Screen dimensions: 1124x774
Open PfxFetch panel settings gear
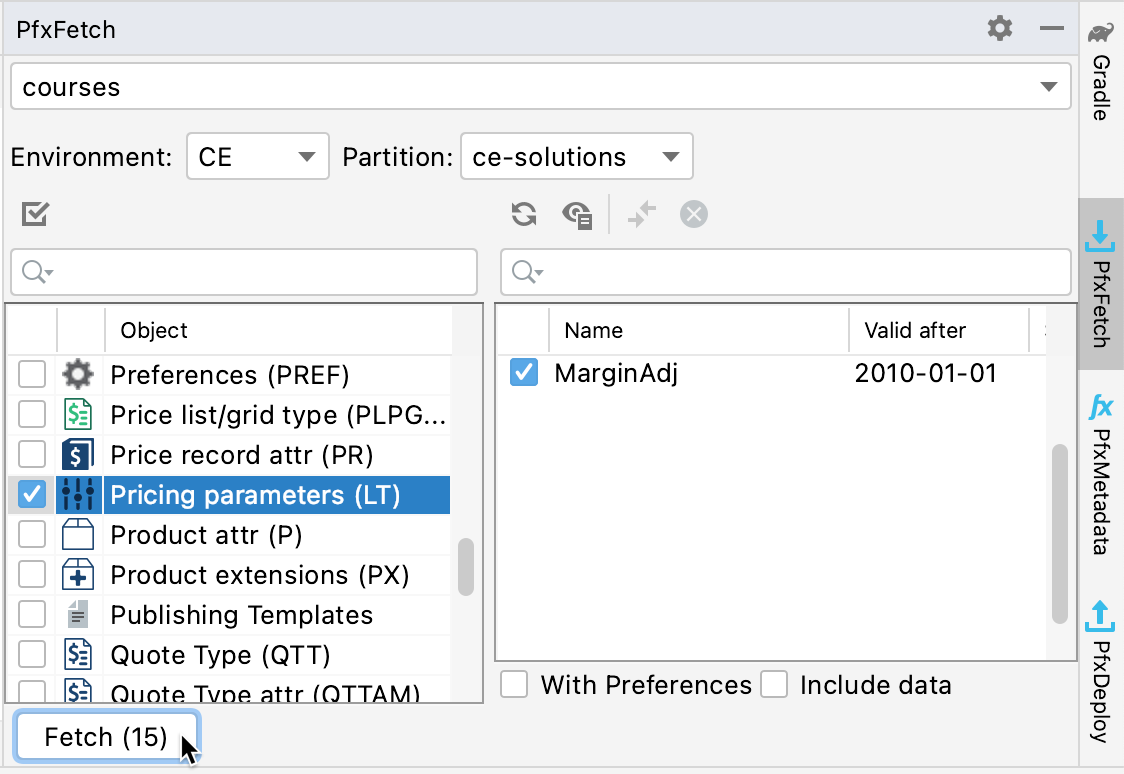click(x=998, y=29)
